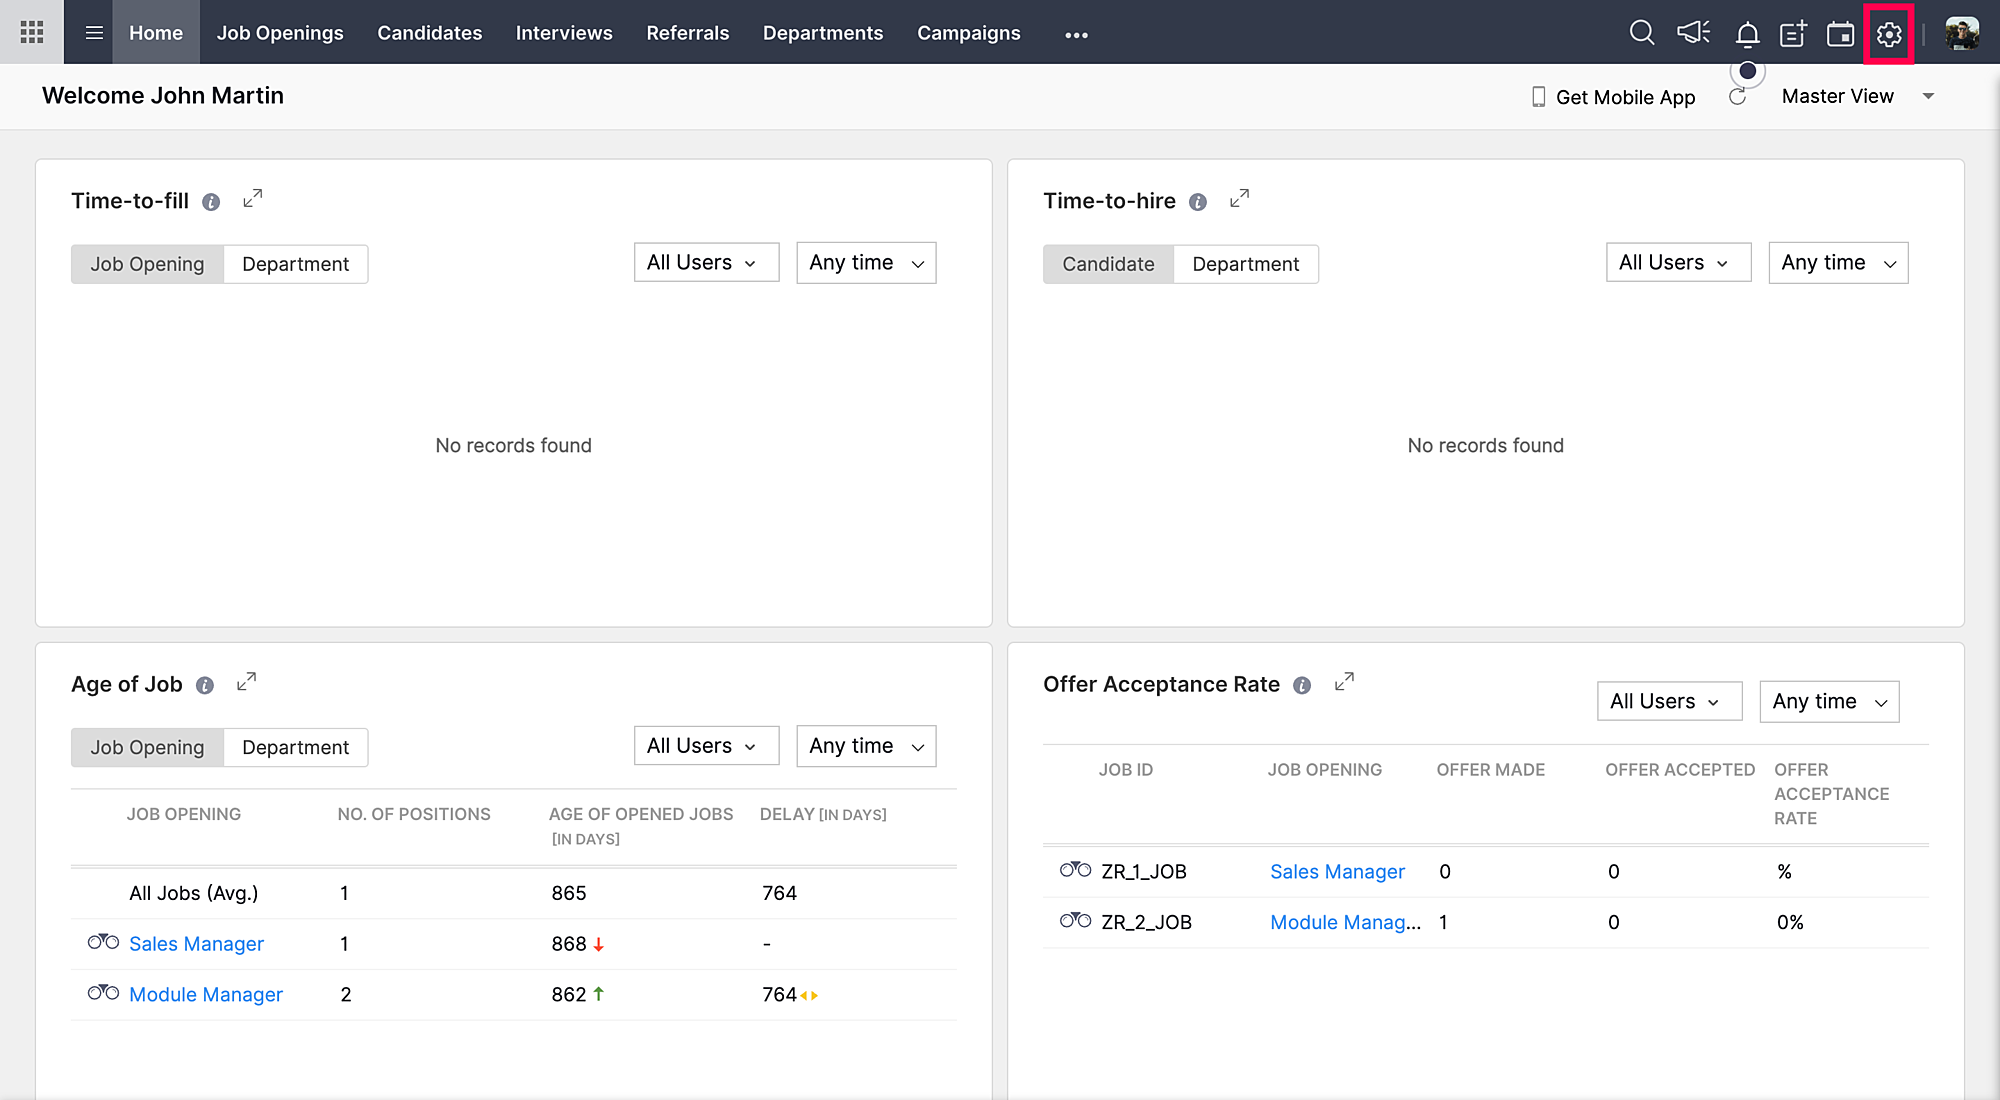The height and width of the screenshot is (1100, 2000).
Task: Open the announcements megaphone icon
Action: [1693, 33]
